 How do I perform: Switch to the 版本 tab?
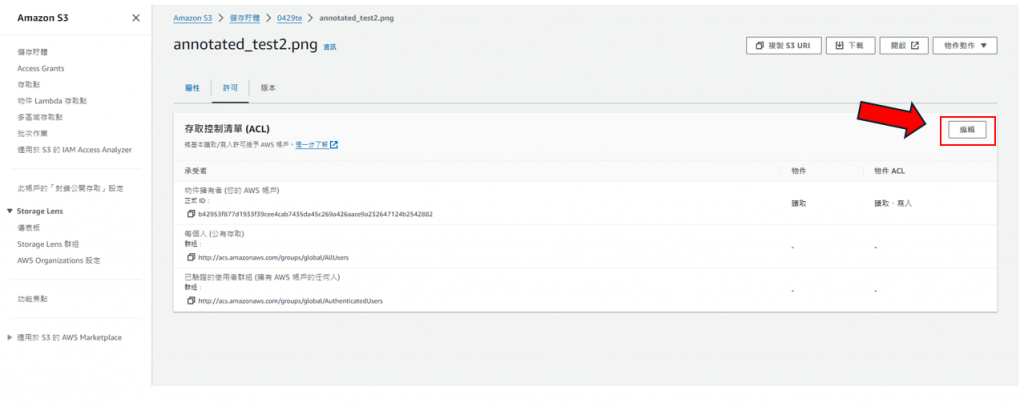[x=268, y=88]
